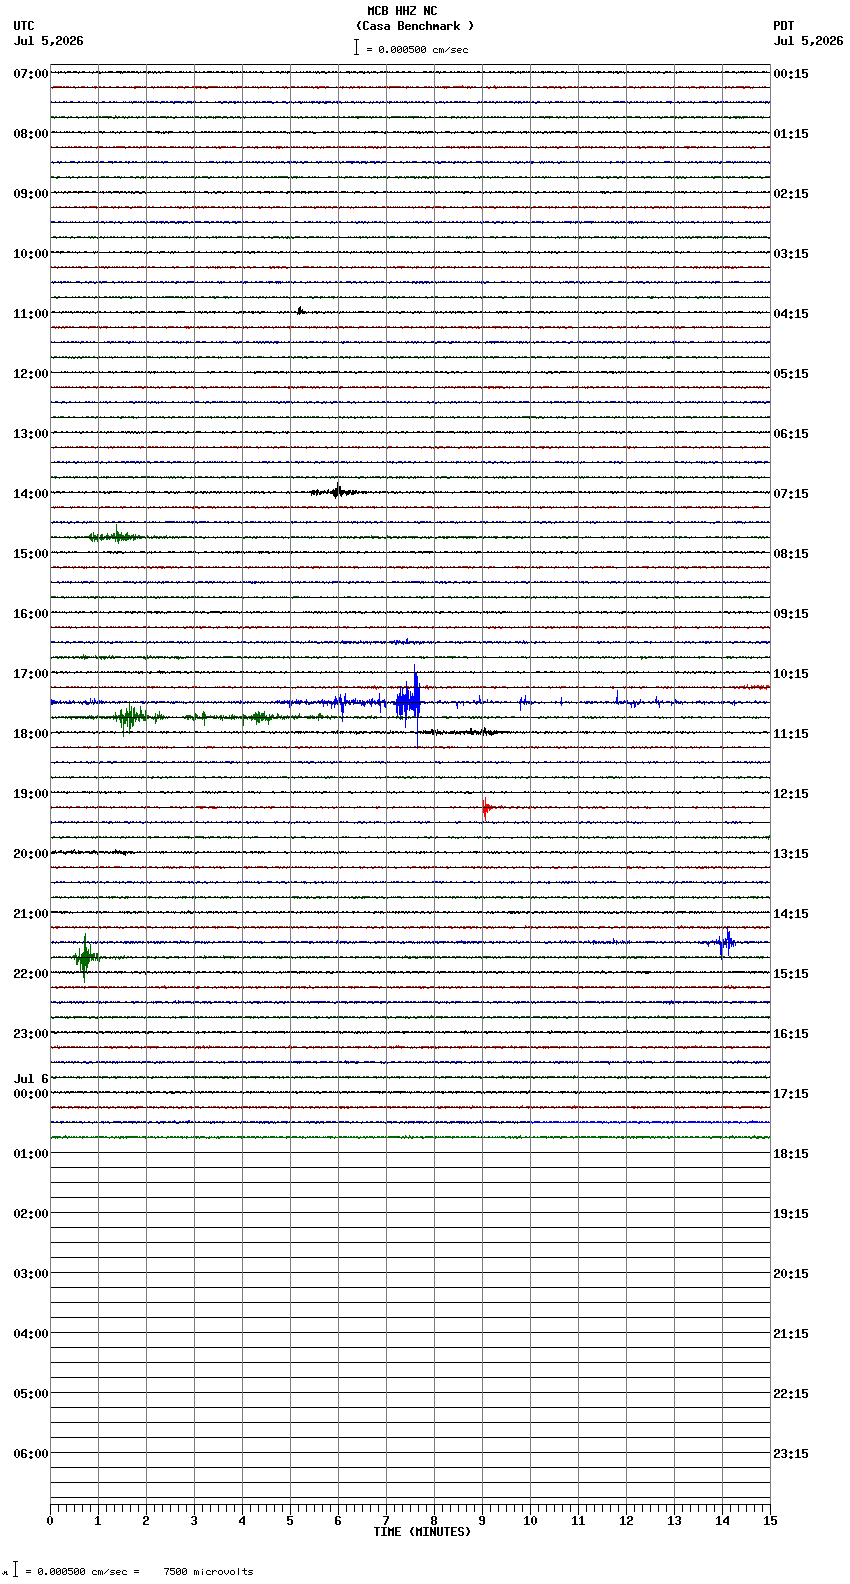Screen dimensions: 850x1584
Task: Click the '00:15' PDT time label
Action: [791, 74]
